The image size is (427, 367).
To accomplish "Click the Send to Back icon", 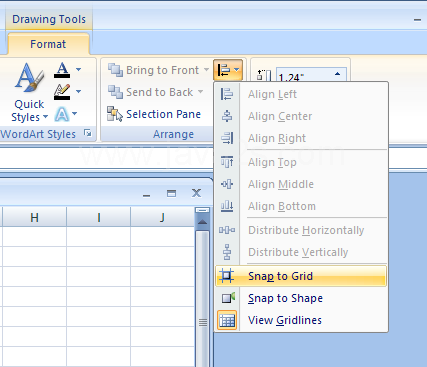I will click(115, 92).
